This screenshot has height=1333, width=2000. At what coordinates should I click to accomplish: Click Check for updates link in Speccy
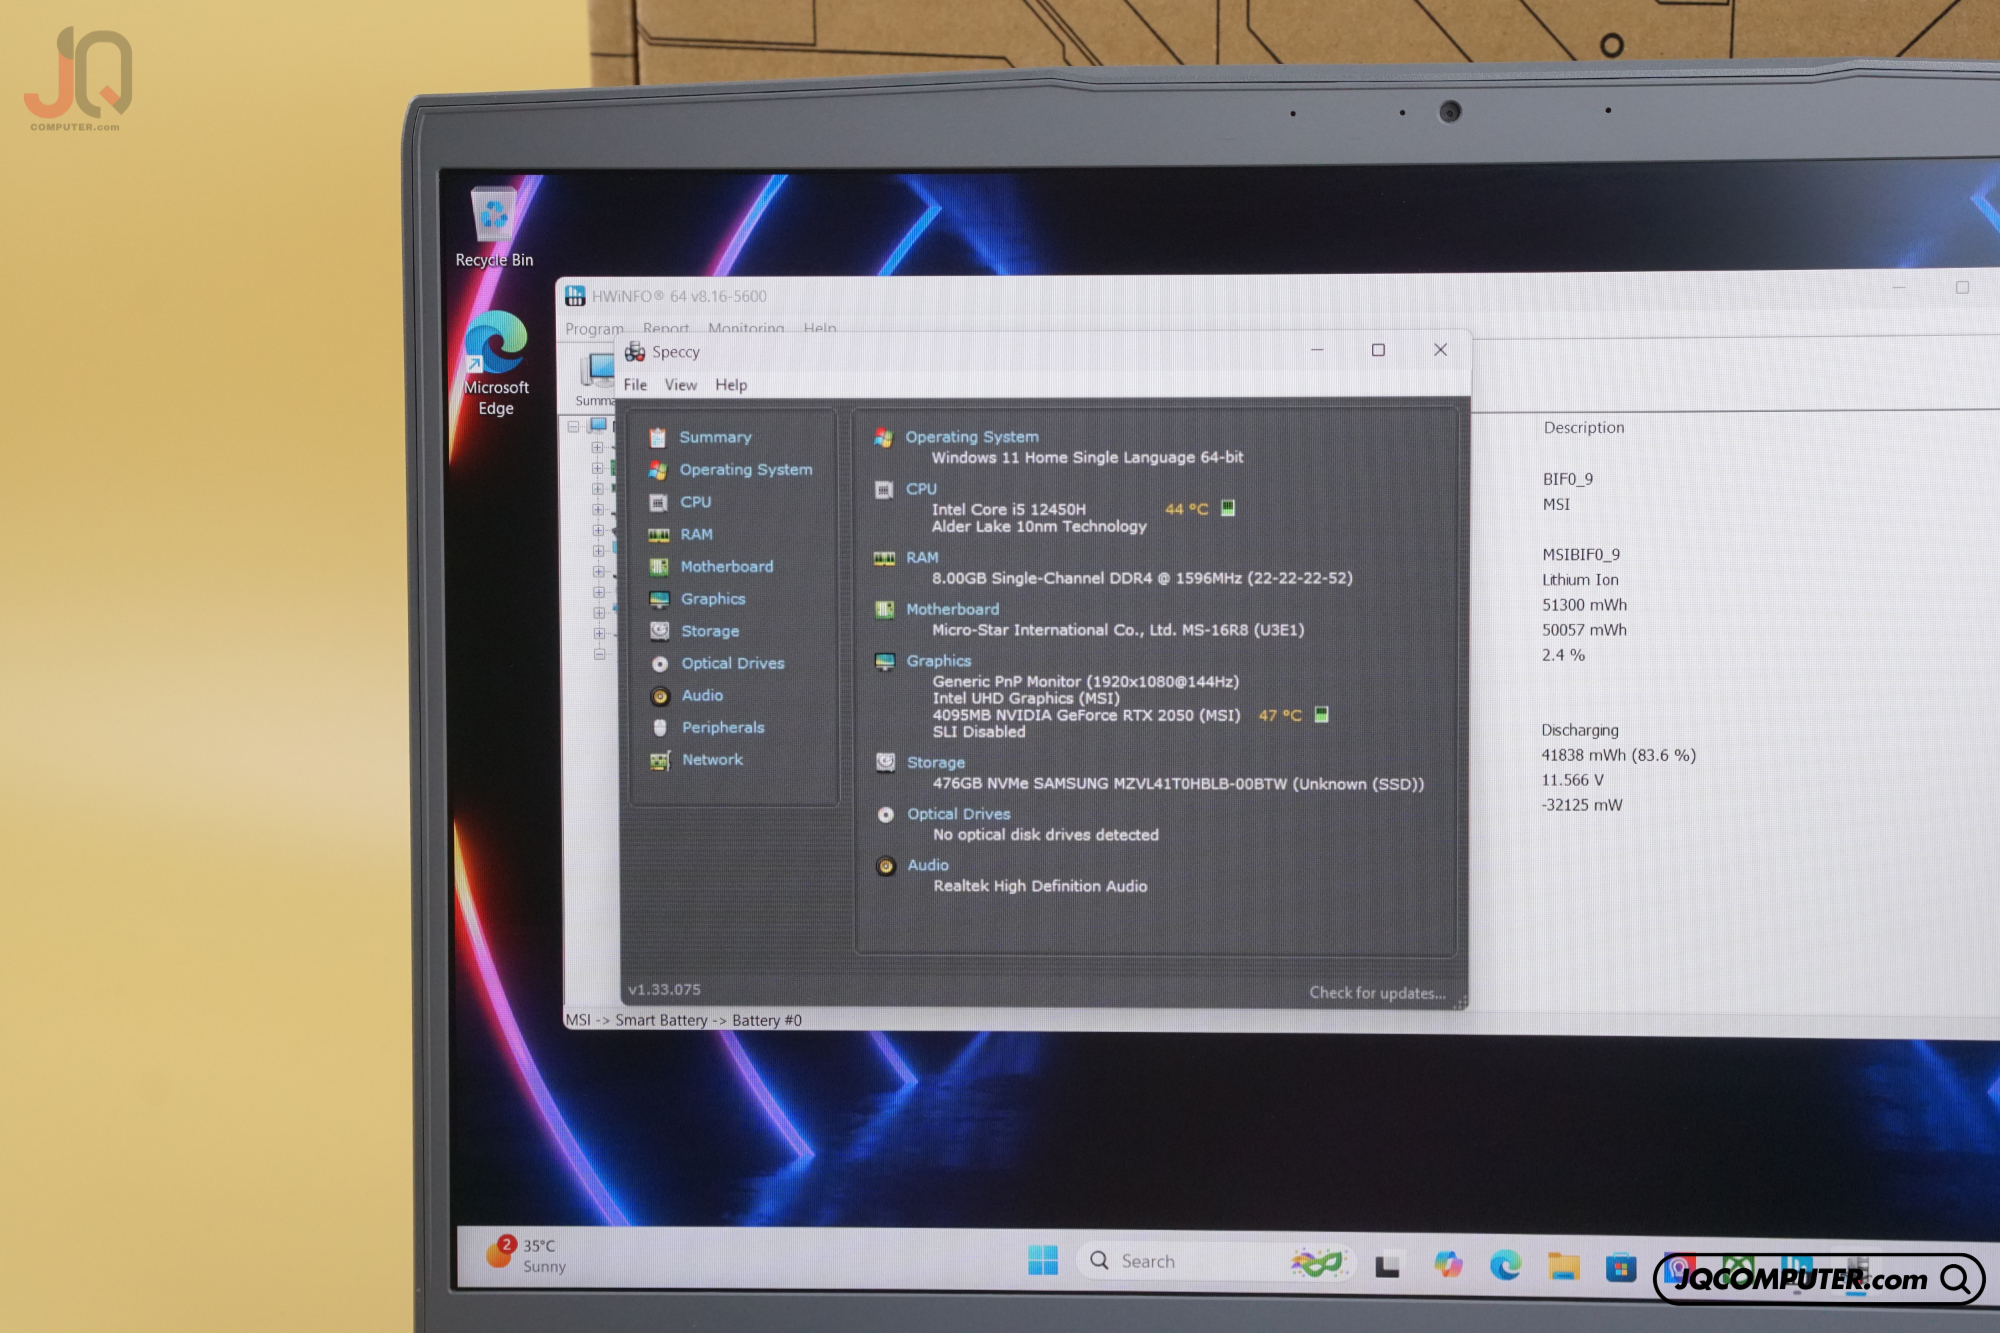tap(1377, 993)
